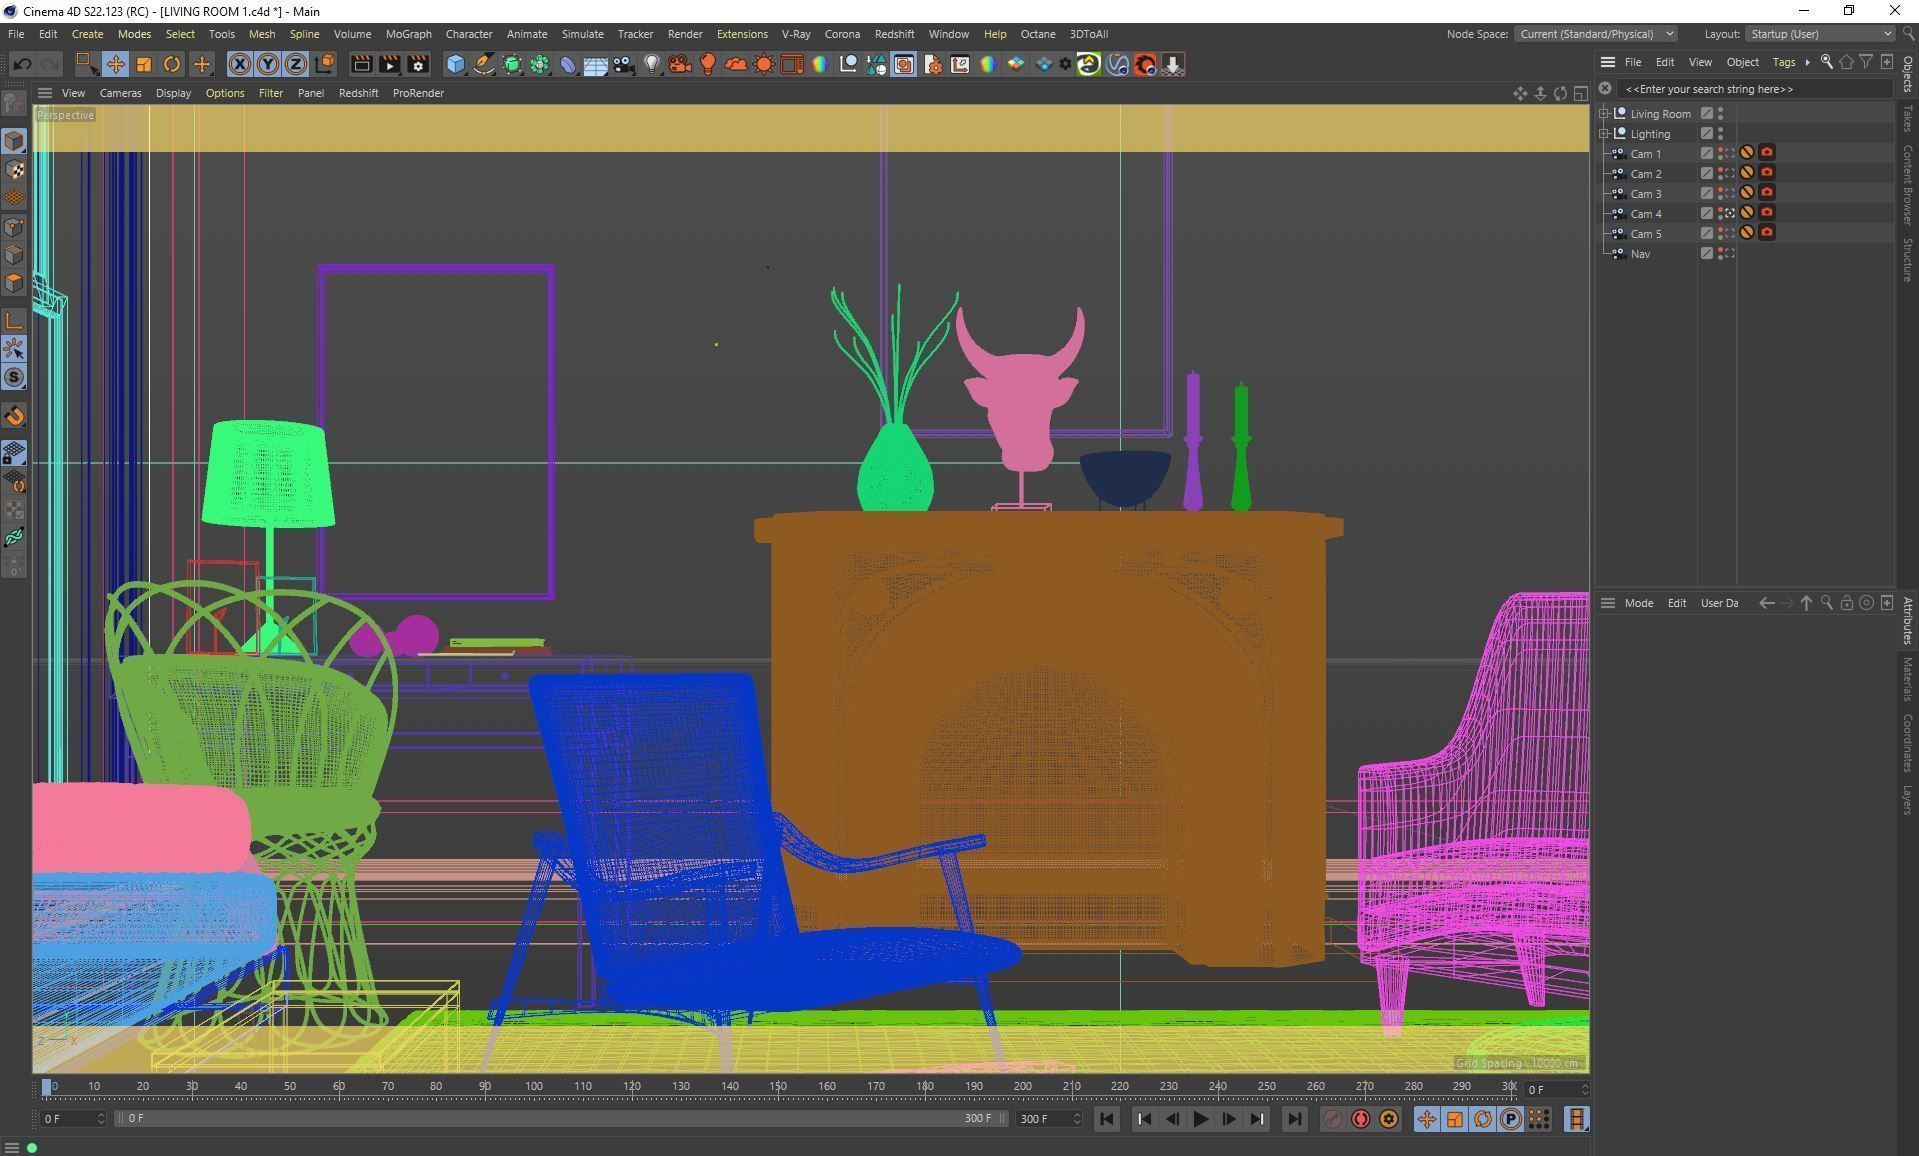Click the Undo arrow in the toolbar
1919x1156 pixels.
coord(22,65)
